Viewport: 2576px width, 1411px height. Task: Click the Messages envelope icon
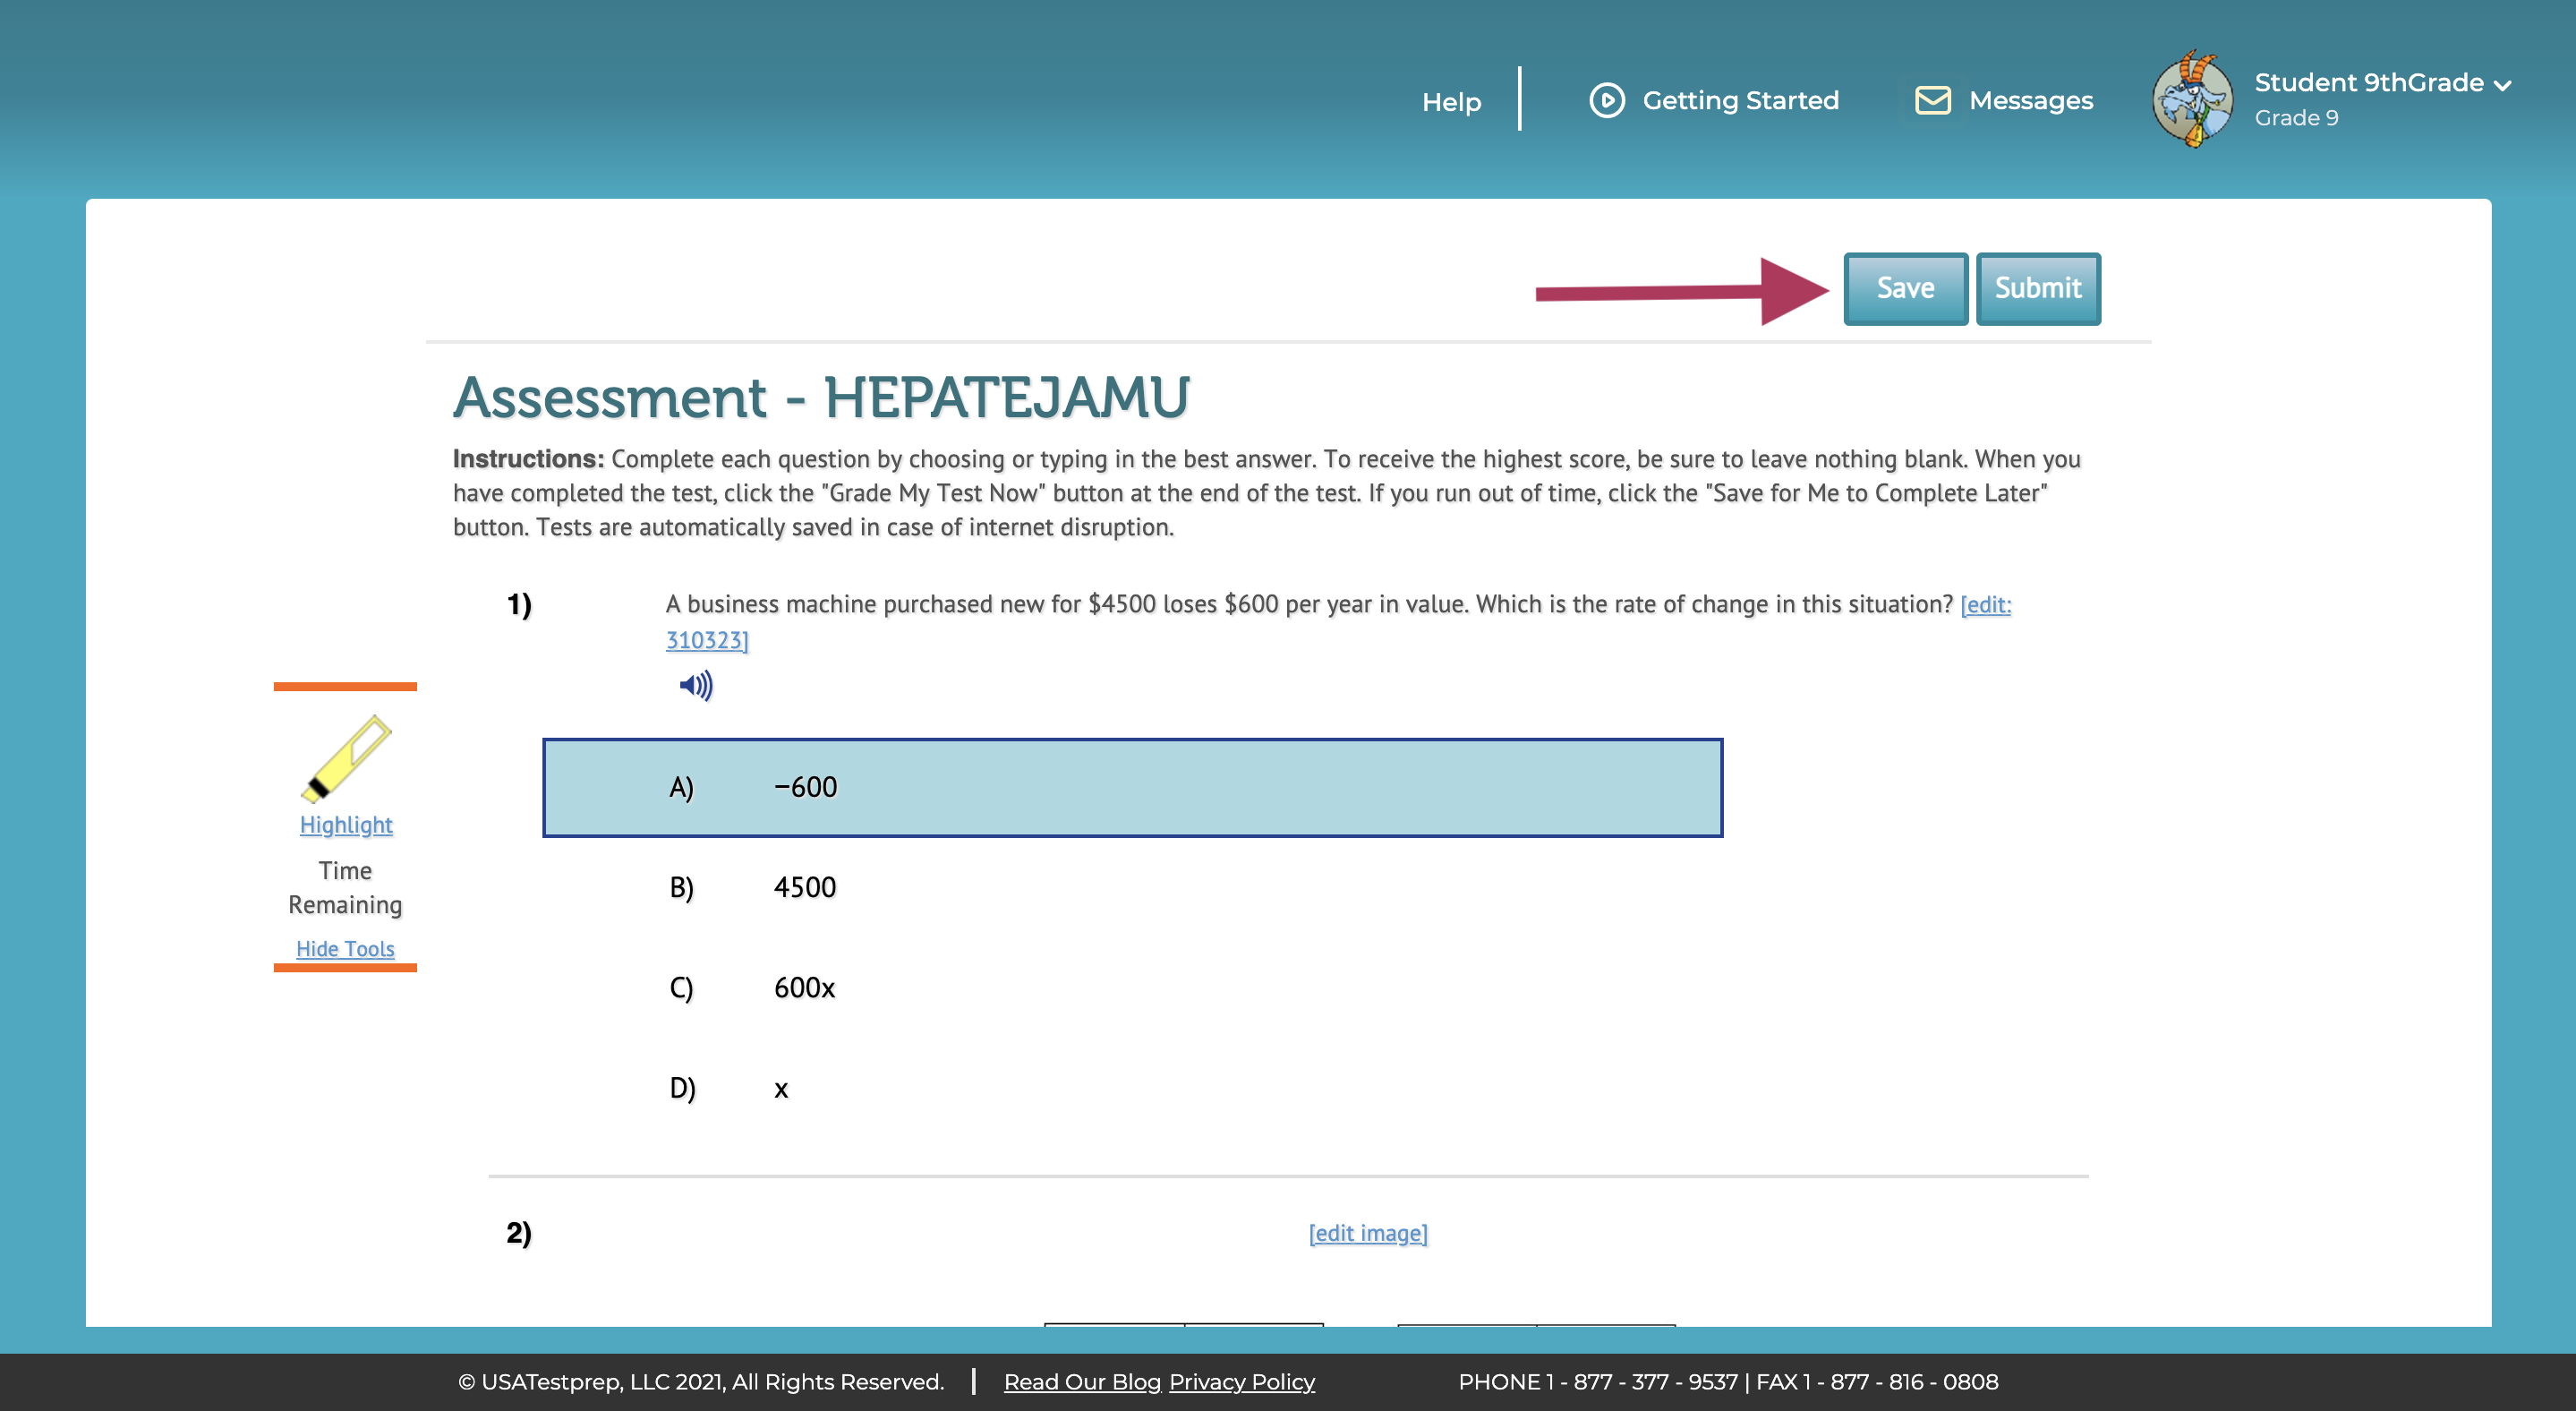(1932, 100)
